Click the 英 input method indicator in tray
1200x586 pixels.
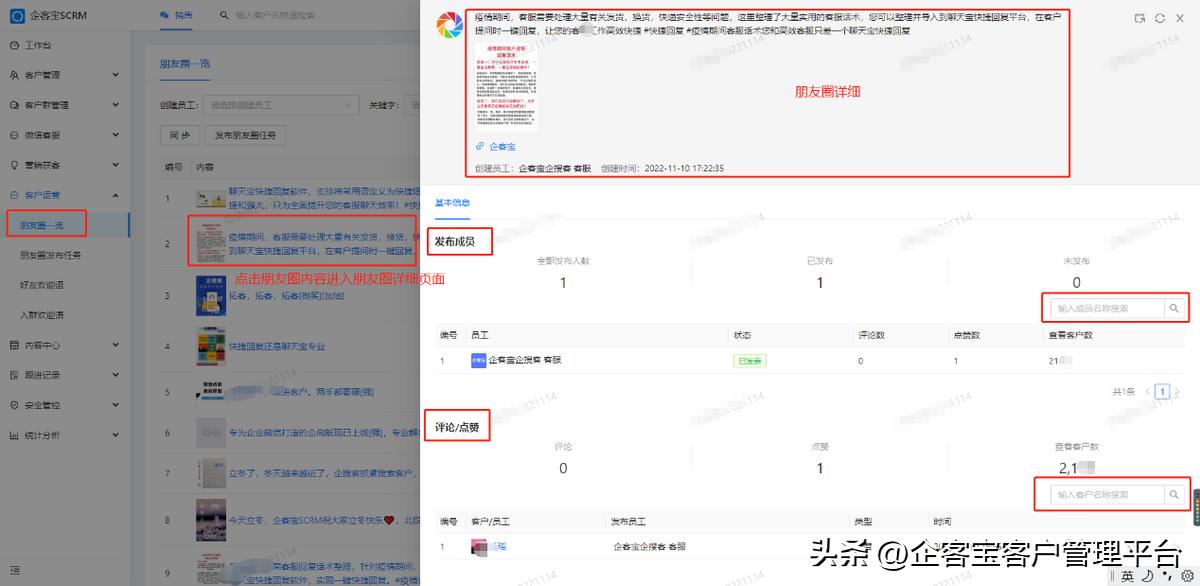tap(1125, 575)
